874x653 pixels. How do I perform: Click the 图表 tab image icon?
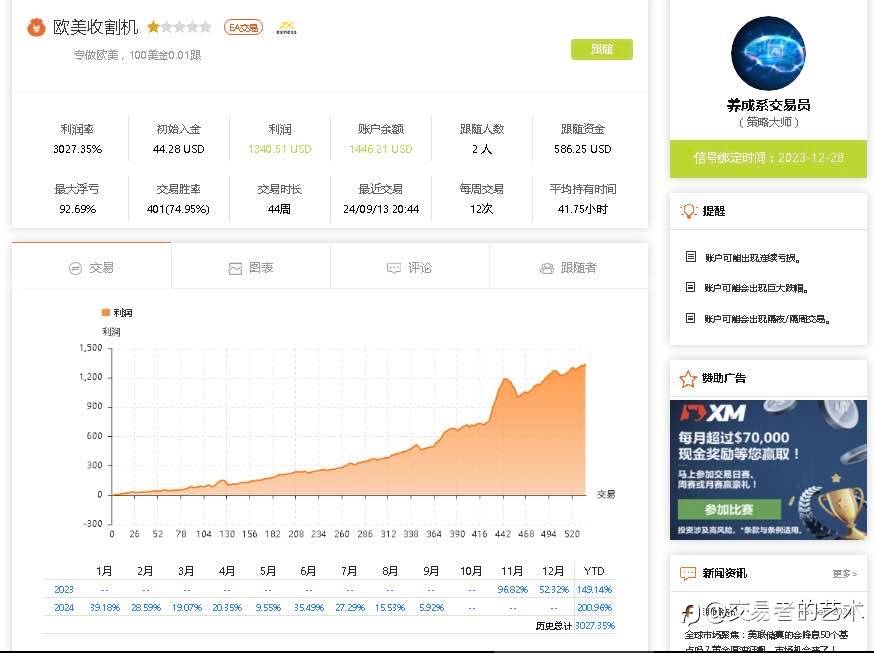coord(235,269)
